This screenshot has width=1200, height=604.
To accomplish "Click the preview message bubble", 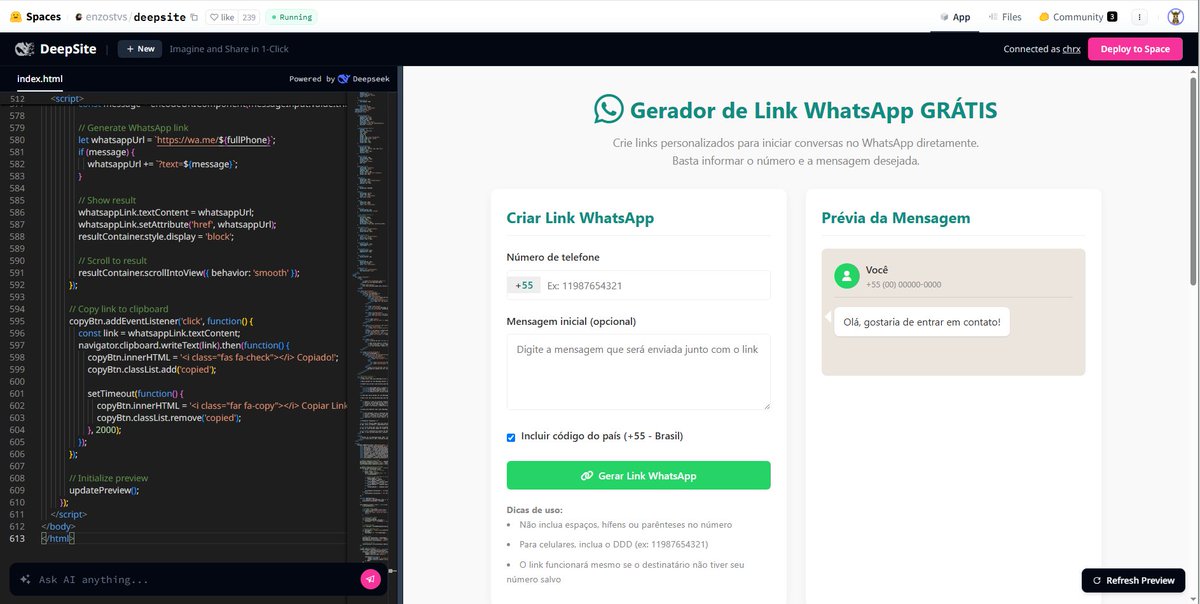I will pos(922,322).
